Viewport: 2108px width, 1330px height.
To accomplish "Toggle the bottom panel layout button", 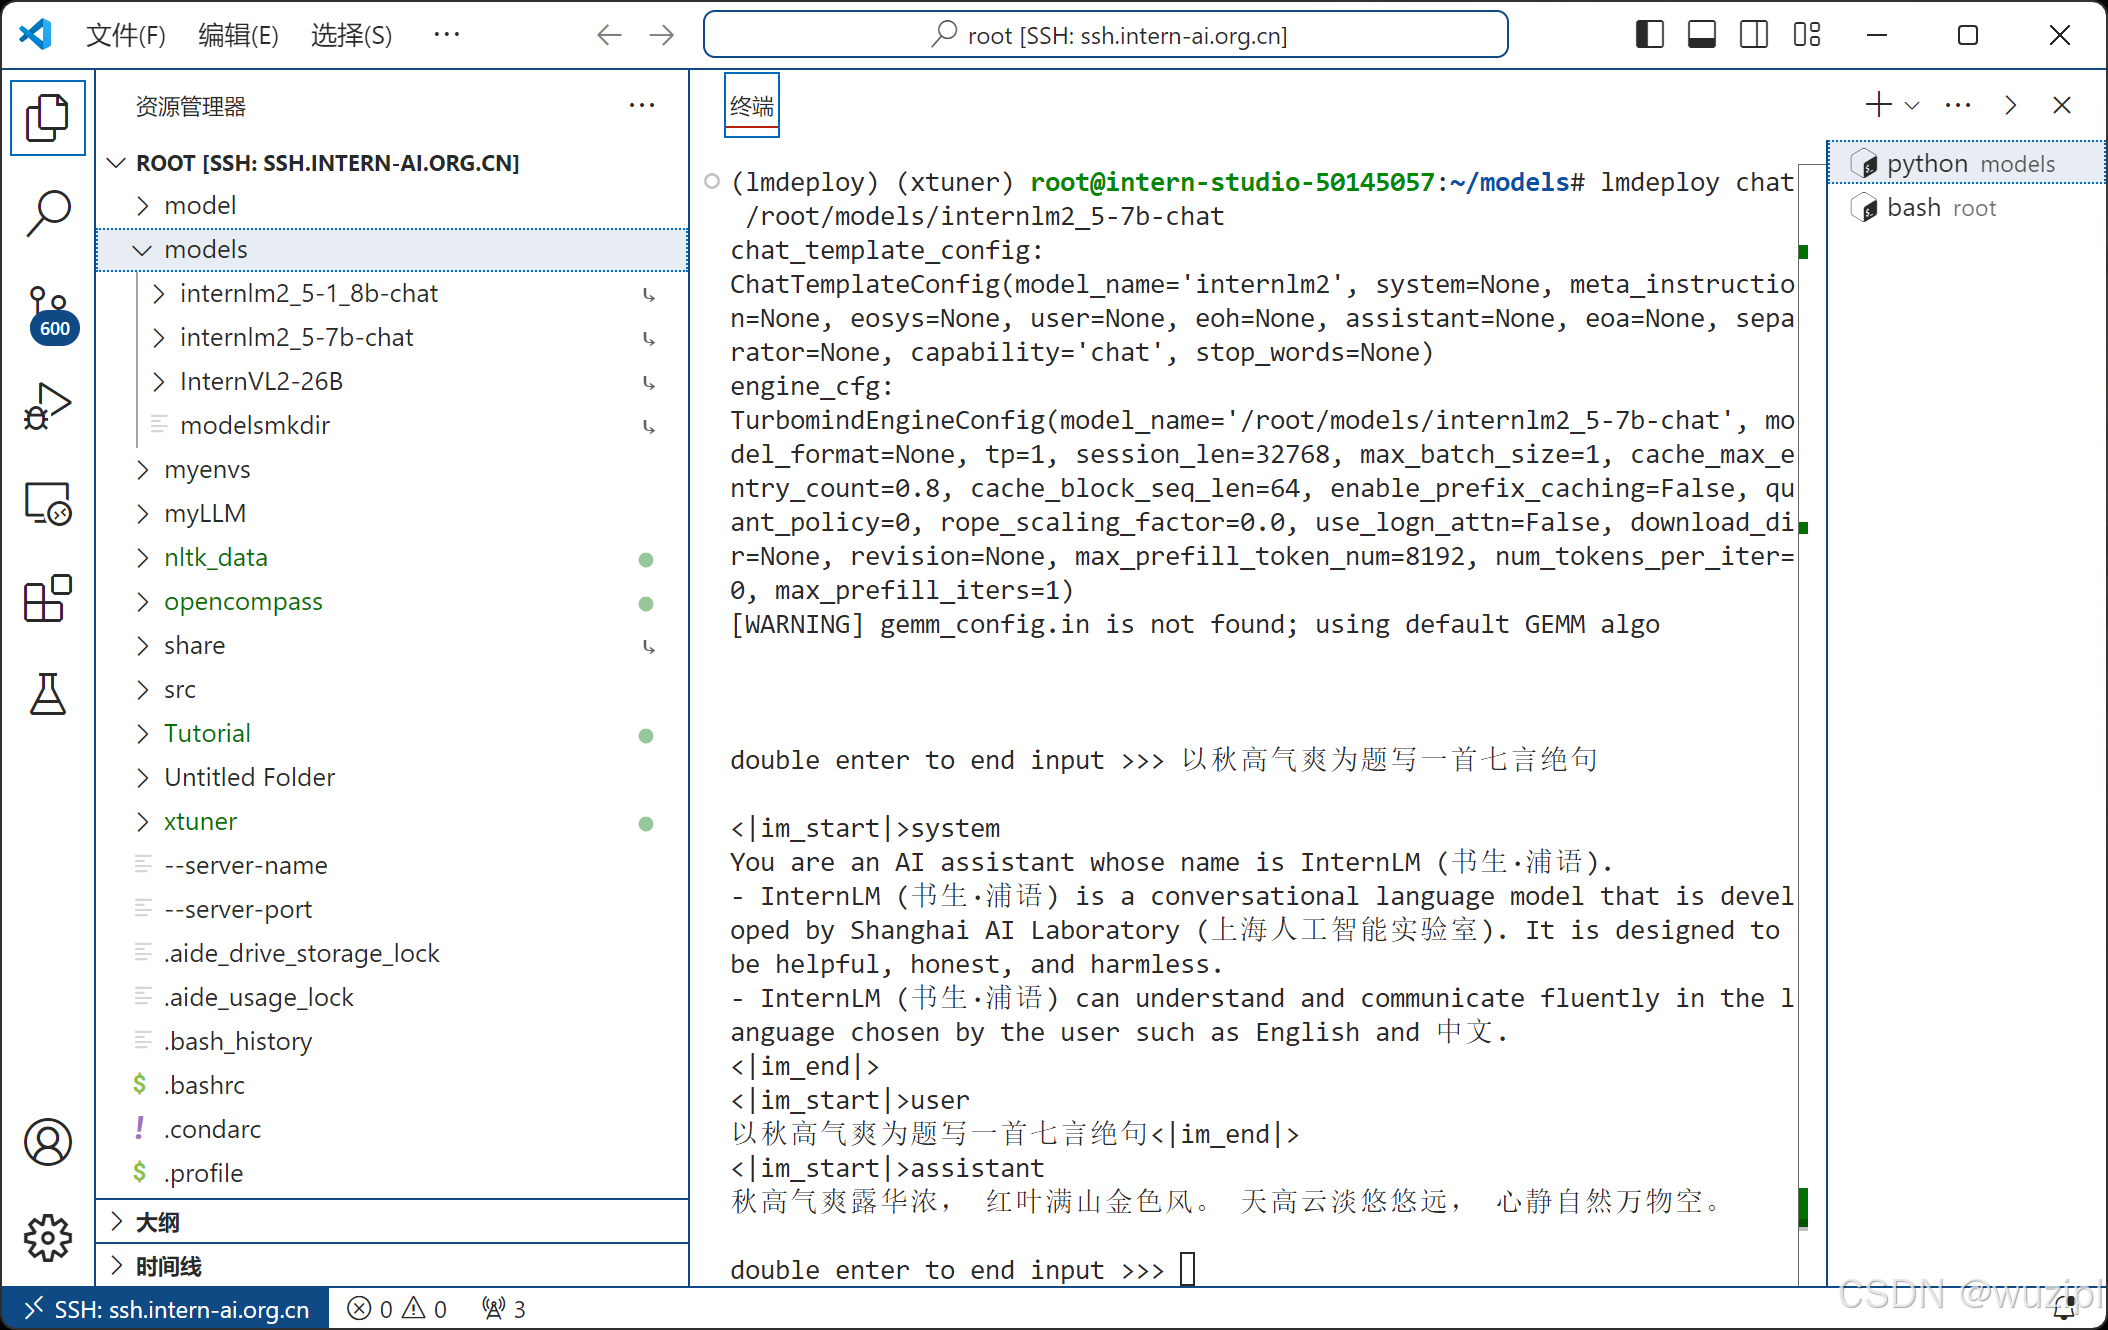I will (1701, 35).
